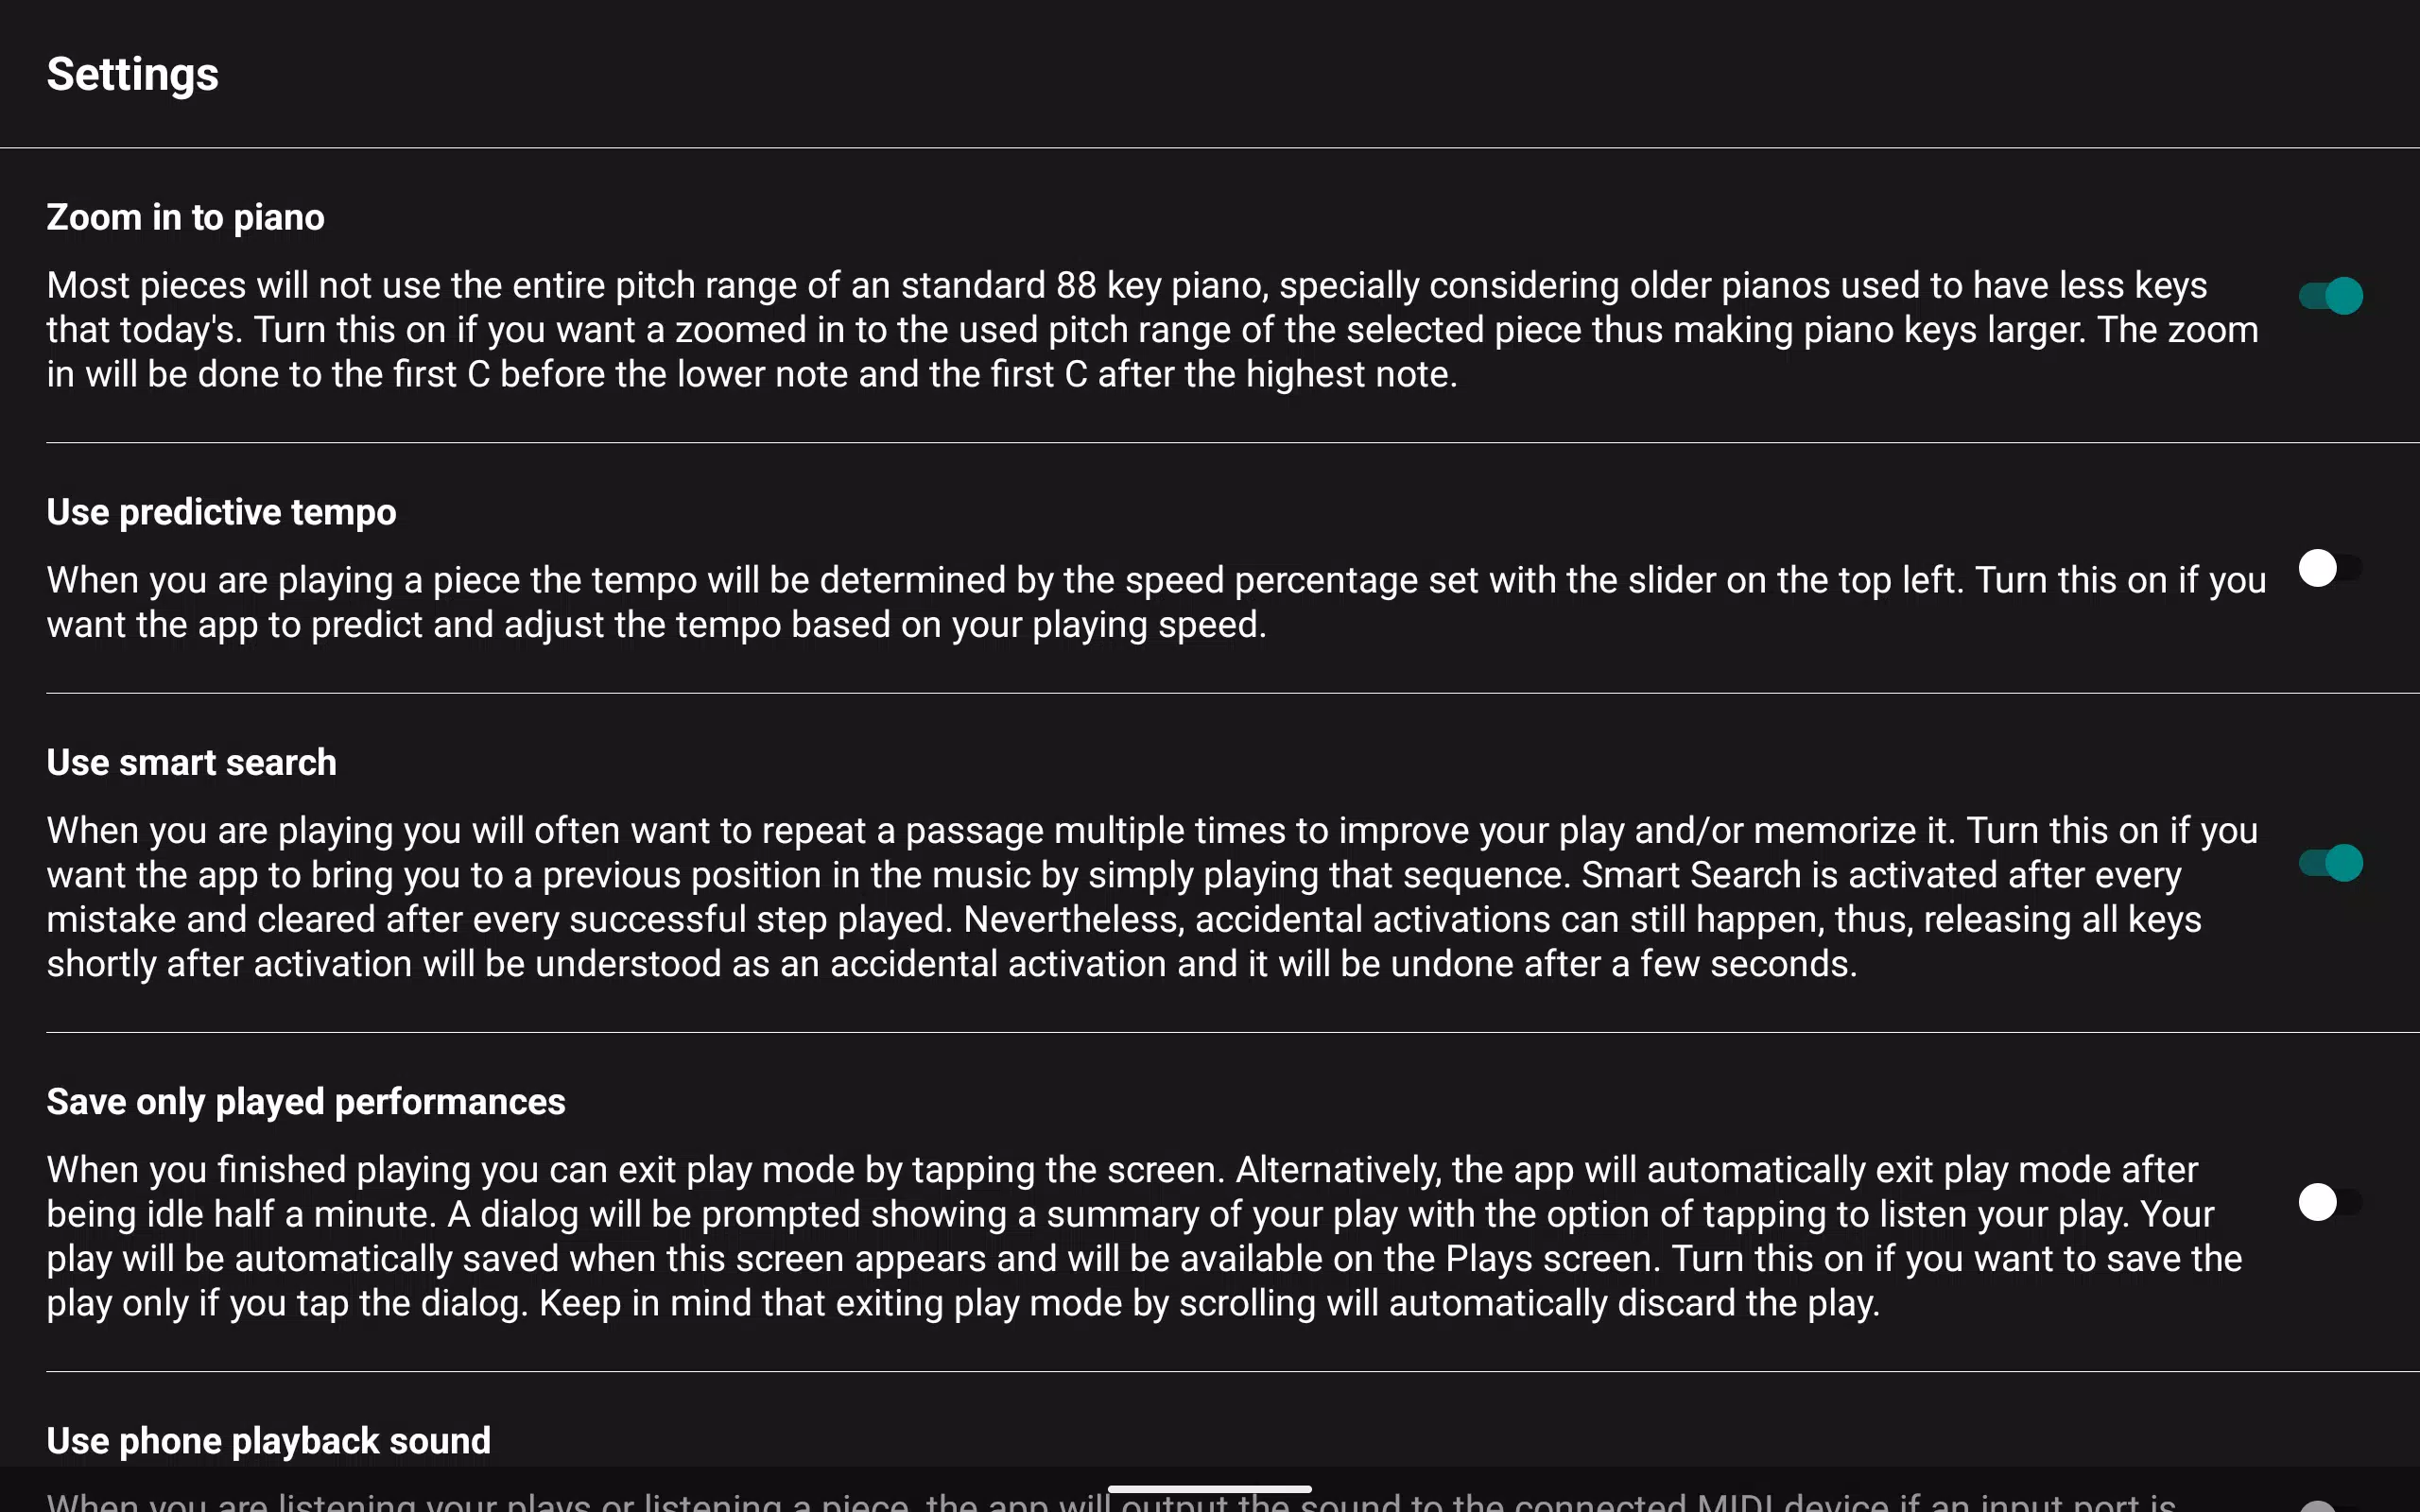This screenshot has height=1512, width=2420.
Task: Tap the Zoom in to piano title
Action: 186,218
